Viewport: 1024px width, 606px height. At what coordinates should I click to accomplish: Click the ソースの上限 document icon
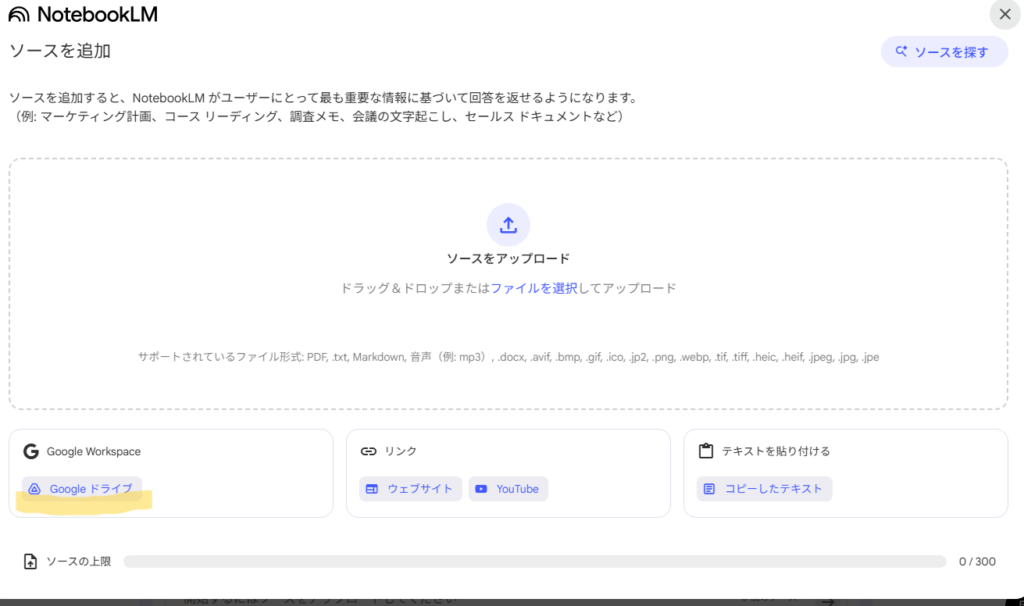pos(30,562)
